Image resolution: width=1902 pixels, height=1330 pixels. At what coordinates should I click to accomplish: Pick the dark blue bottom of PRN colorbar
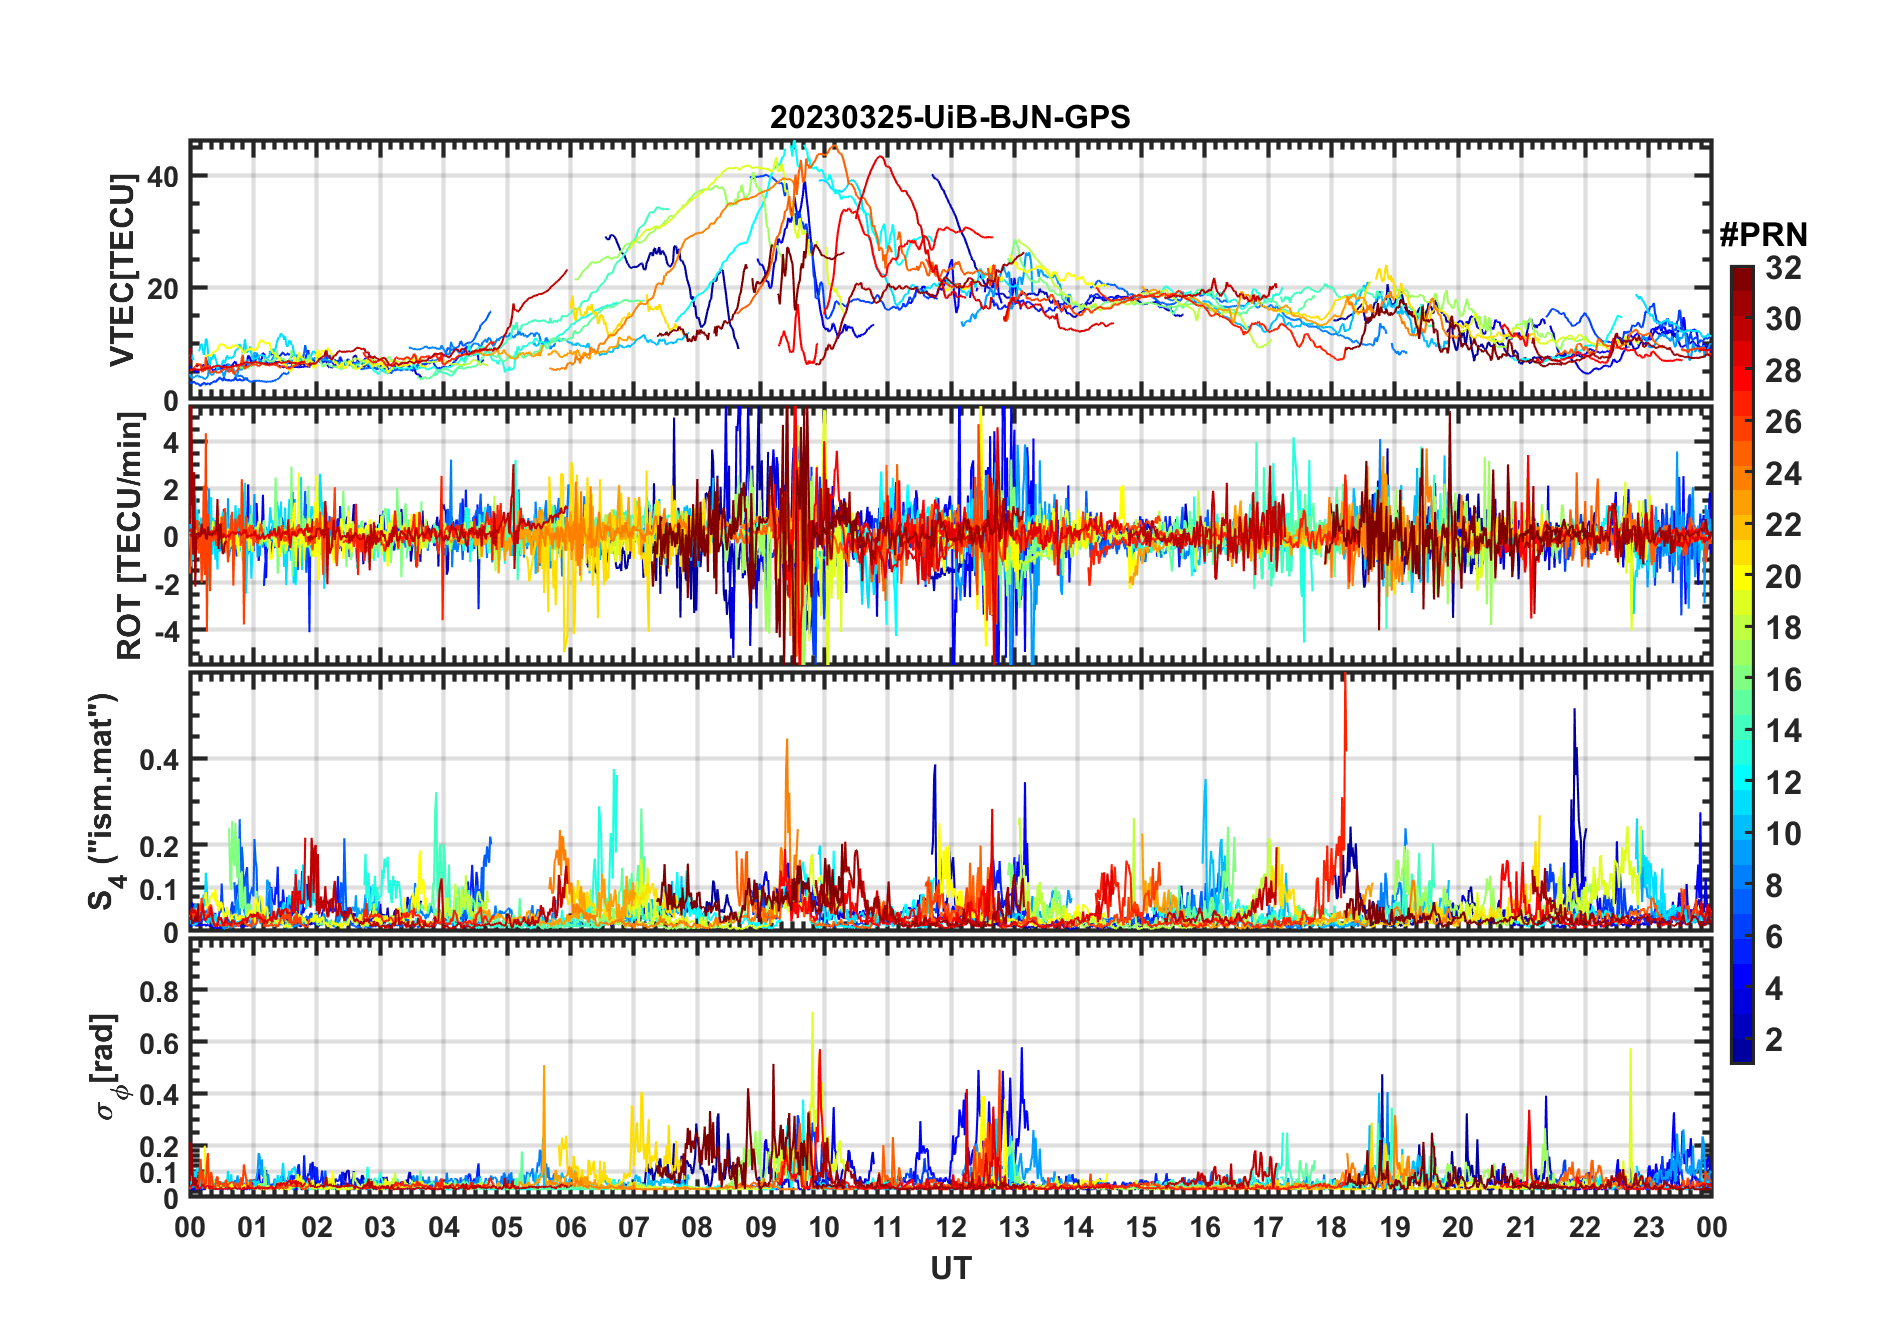pos(1741,1054)
